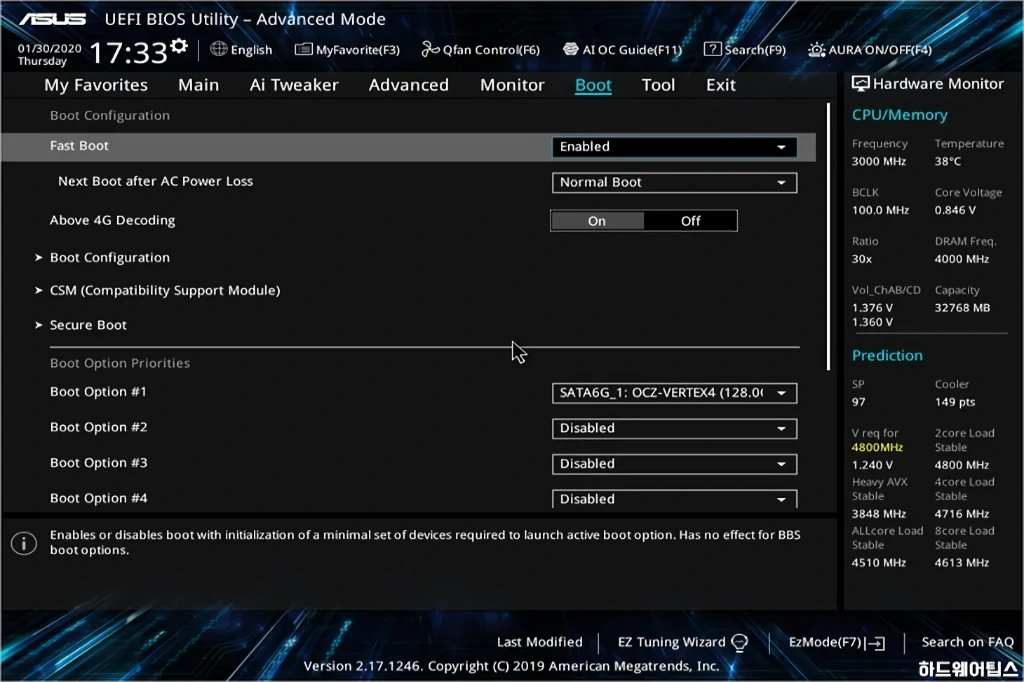The width and height of the screenshot is (1024, 682).
Task: Click the Version 2.17.1246 copyright text
Action: [511, 666]
